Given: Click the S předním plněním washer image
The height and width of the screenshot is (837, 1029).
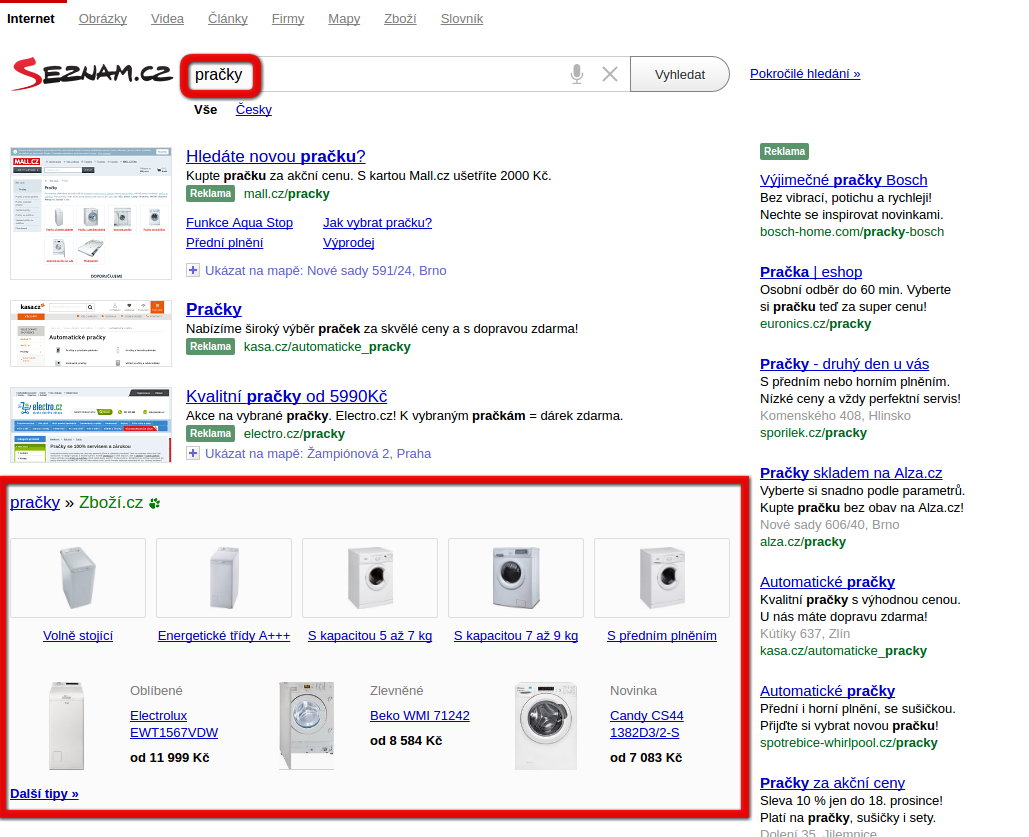Looking at the screenshot, I should [662, 578].
